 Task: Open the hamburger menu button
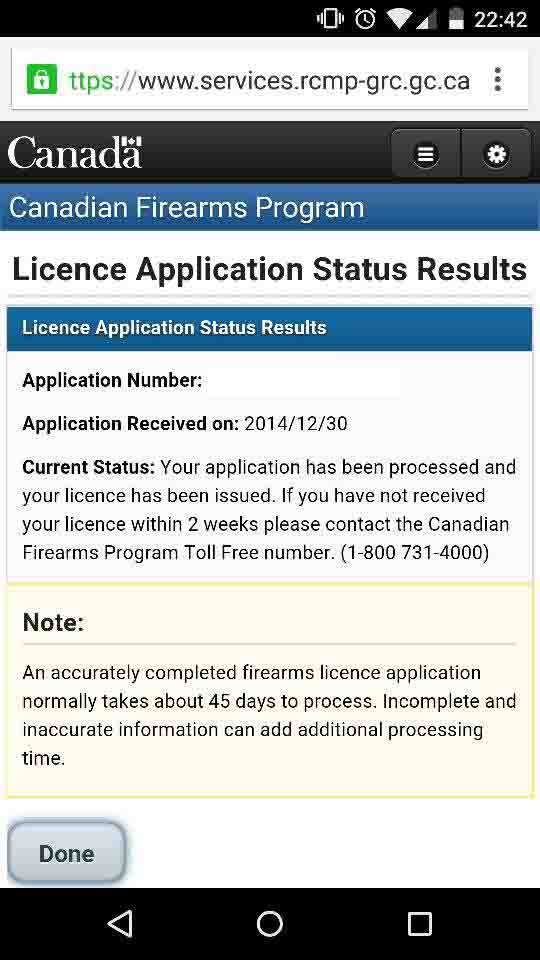[x=426, y=154]
